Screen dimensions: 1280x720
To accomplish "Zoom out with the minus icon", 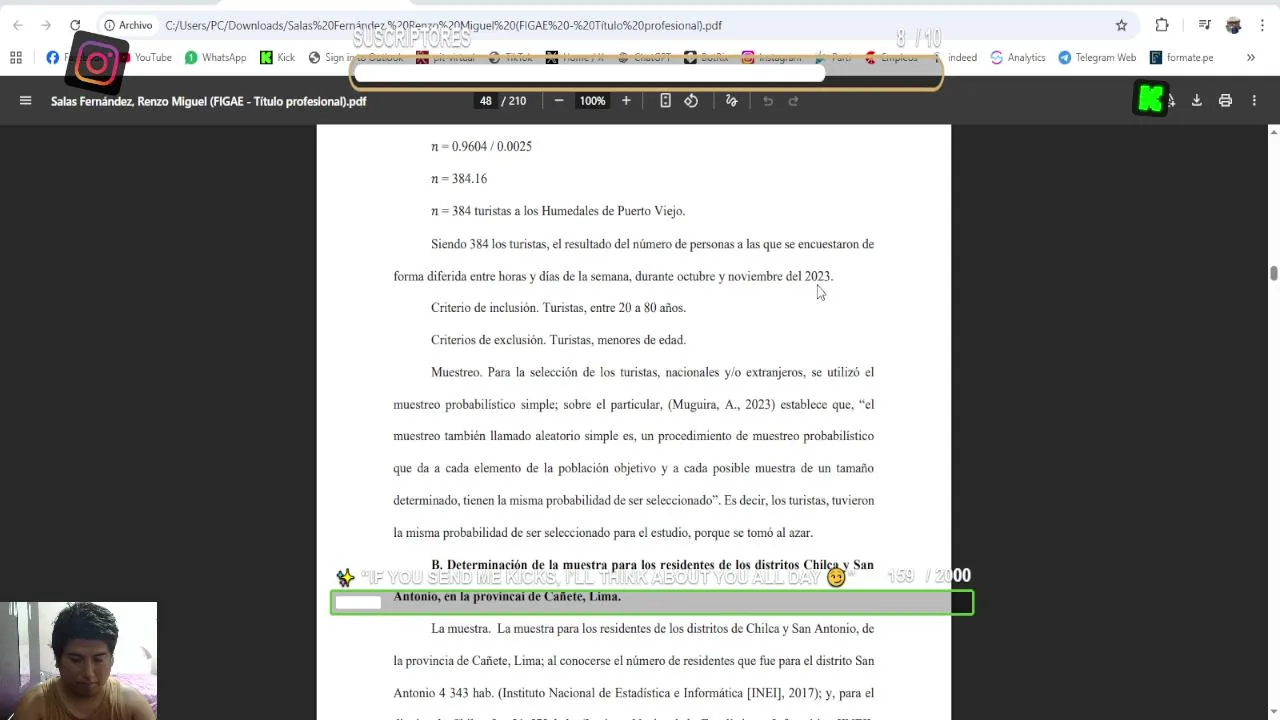I will coord(559,101).
